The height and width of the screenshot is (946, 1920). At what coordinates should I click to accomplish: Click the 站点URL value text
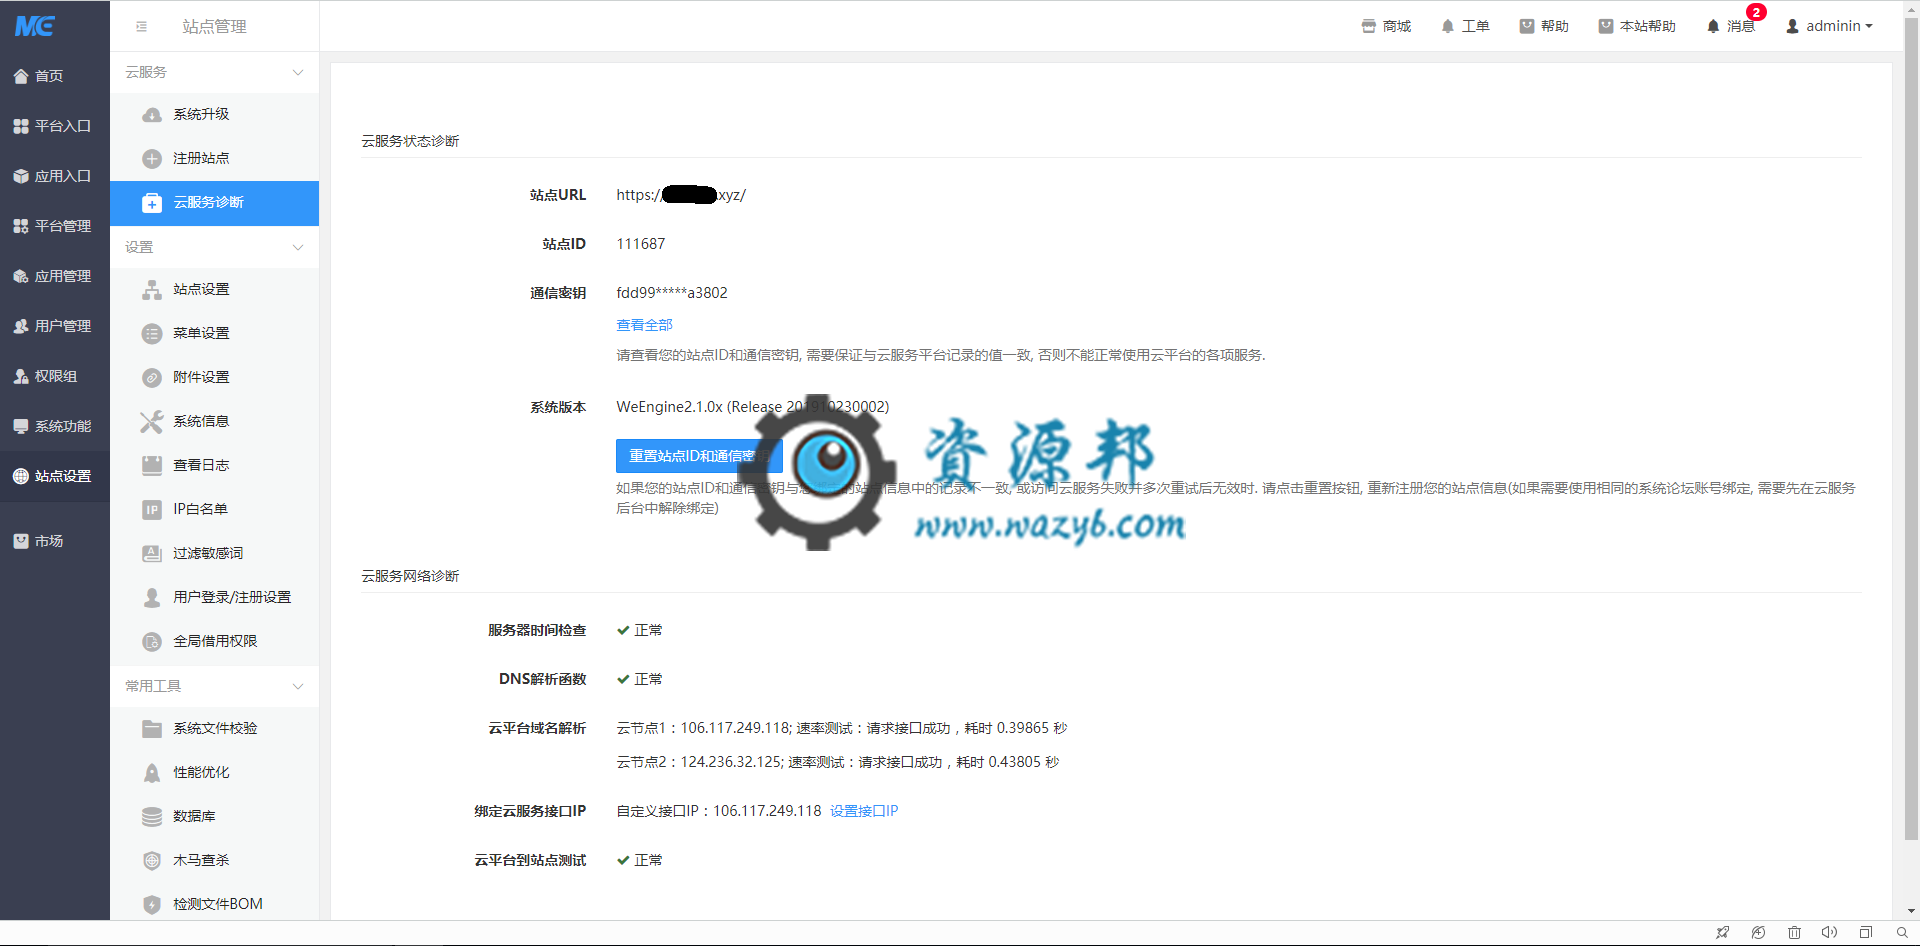tap(681, 195)
